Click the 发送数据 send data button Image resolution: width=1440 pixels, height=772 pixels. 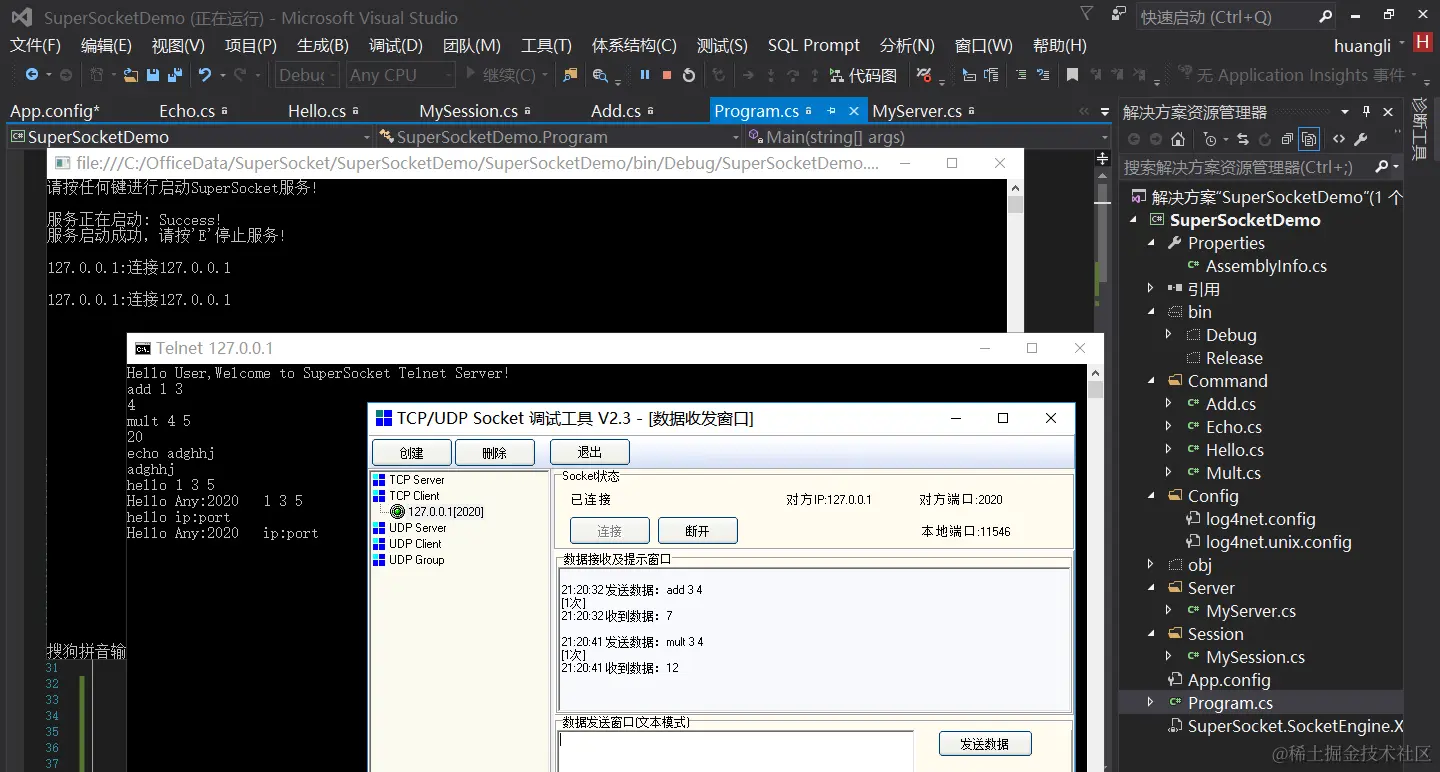pos(985,744)
